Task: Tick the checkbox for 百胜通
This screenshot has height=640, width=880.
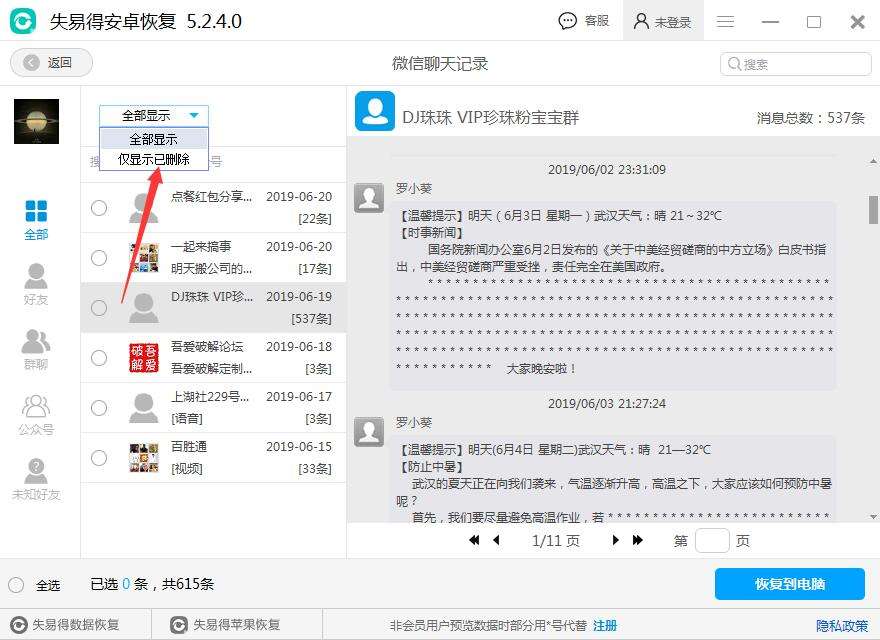Action: tap(99, 458)
